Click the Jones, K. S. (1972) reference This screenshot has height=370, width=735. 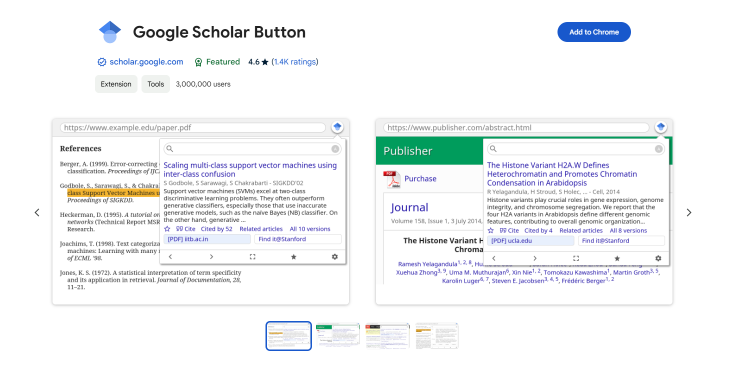pyautogui.click(x=150, y=279)
